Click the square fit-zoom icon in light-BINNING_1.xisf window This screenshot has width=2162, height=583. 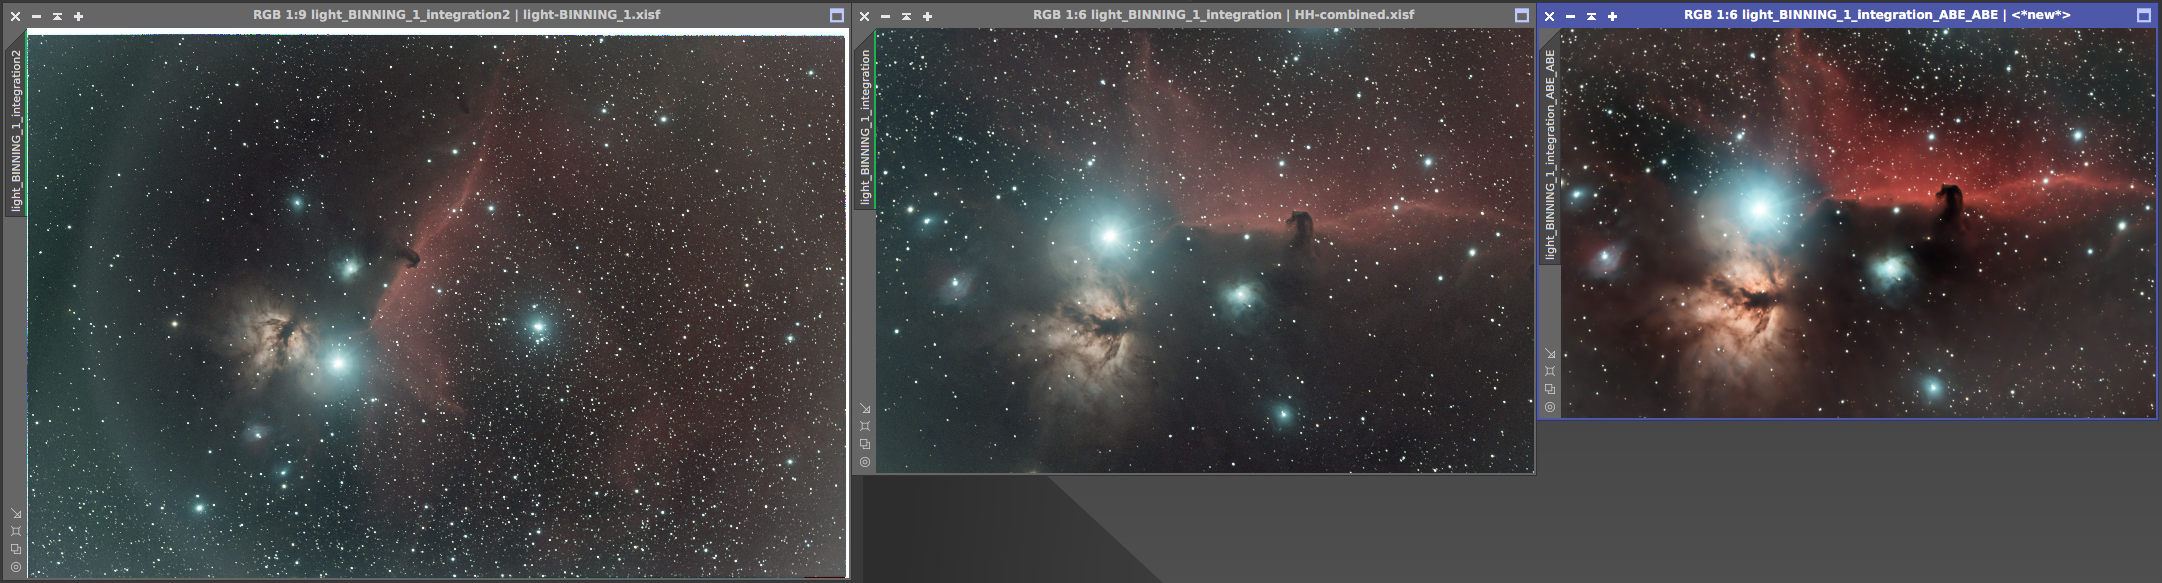(16, 531)
